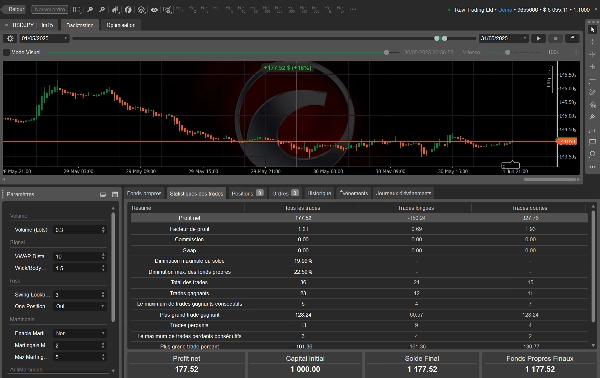Click the Retour back button
This screenshot has width=600, height=378.
[x=14, y=9]
